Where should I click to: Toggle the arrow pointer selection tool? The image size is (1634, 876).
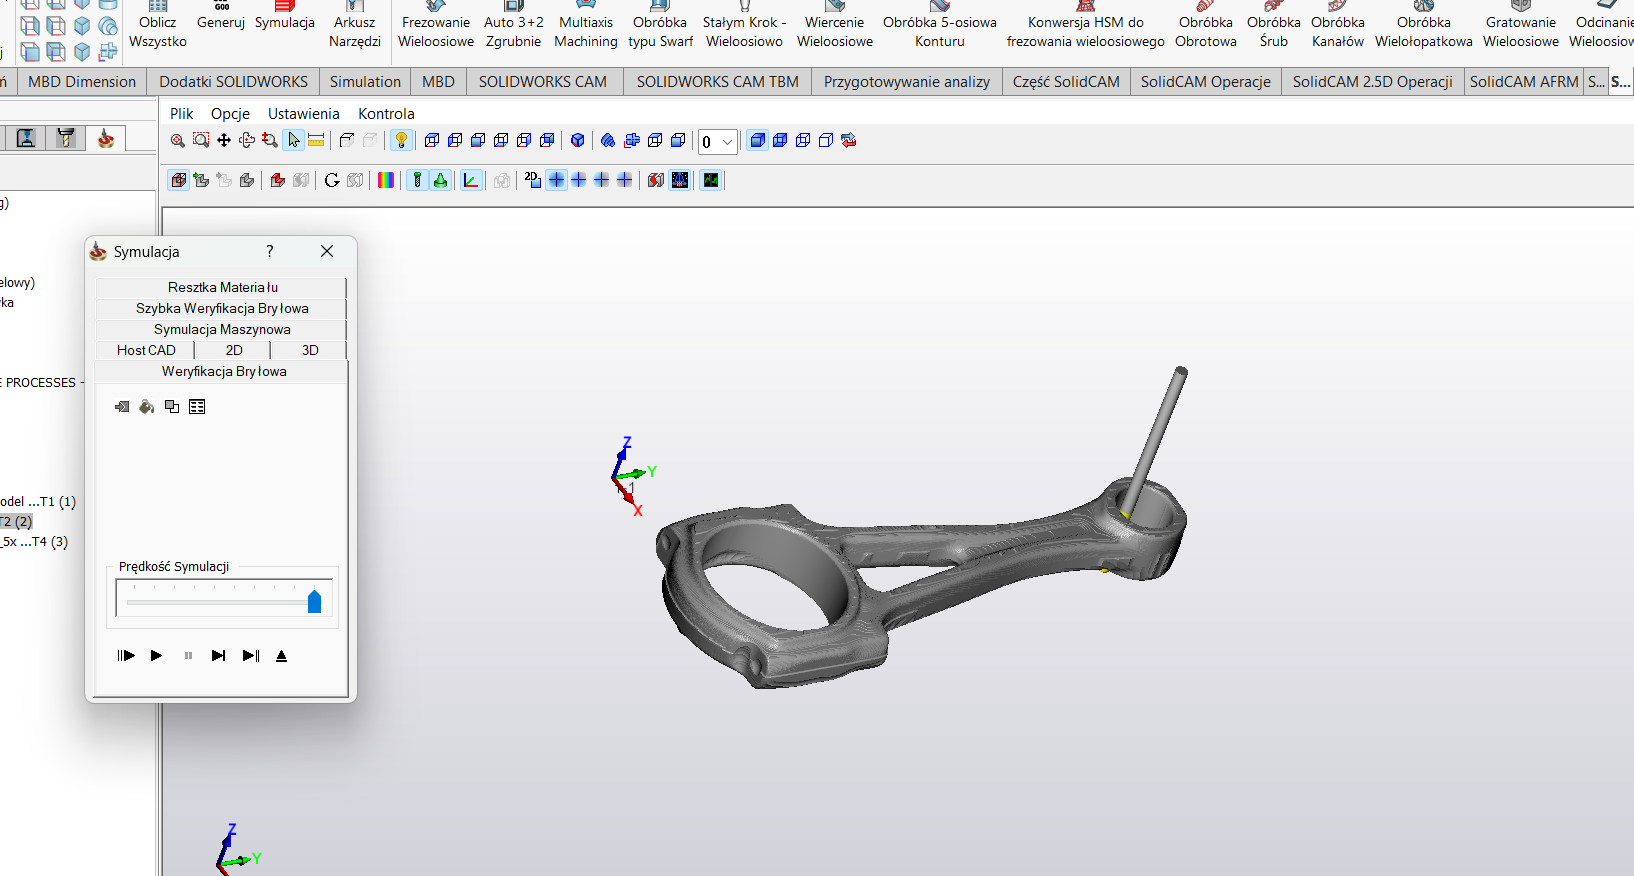[293, 141]
